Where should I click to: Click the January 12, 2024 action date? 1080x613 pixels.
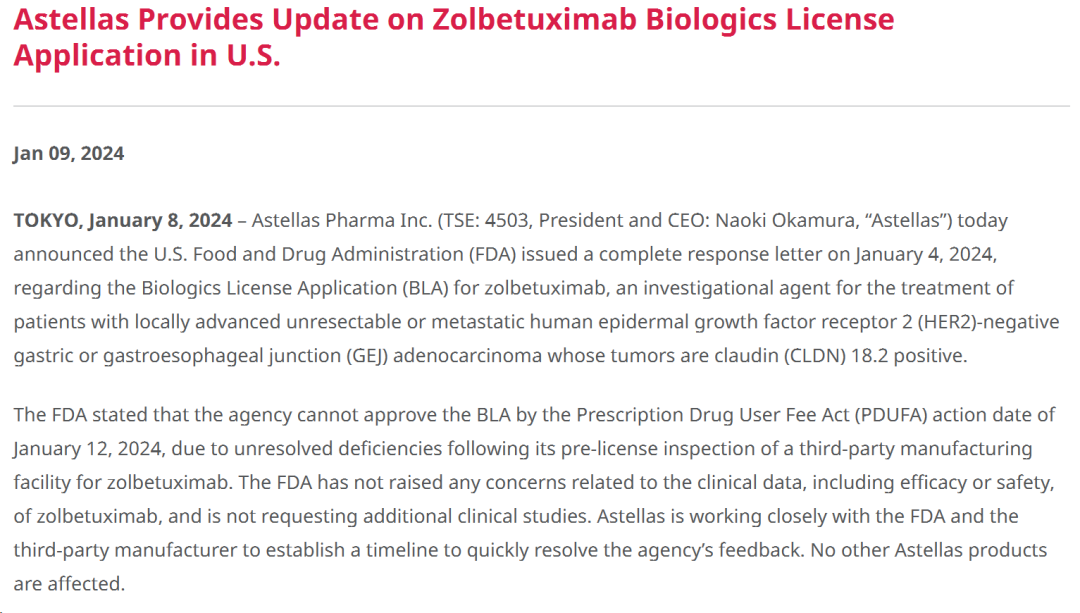click(x=87, y=448)
